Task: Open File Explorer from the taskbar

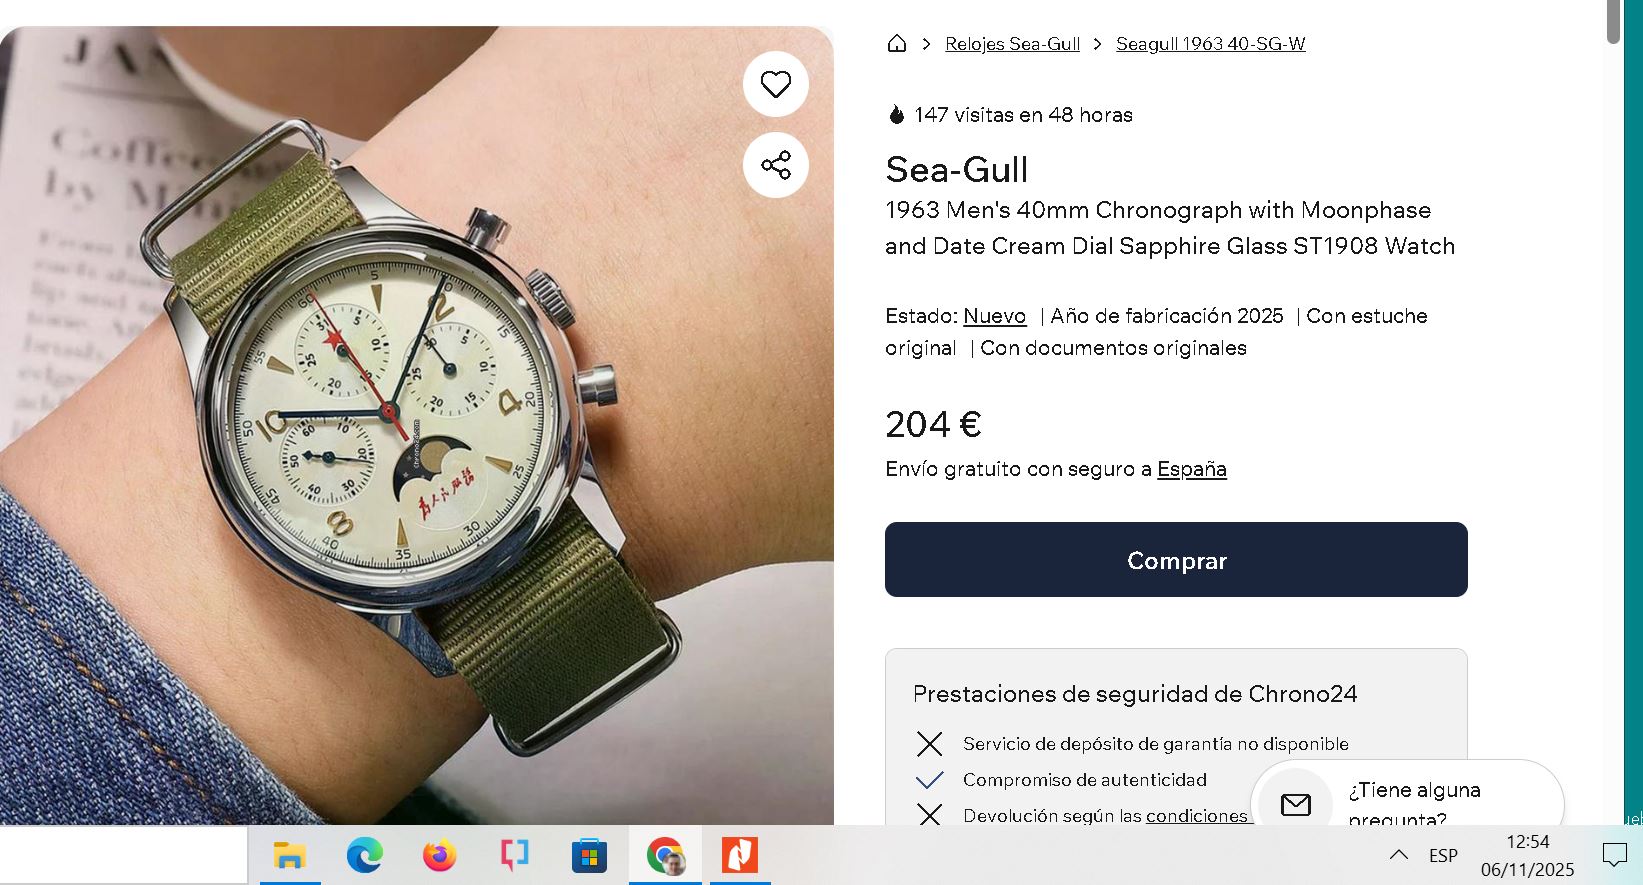Action: [289, 856]
